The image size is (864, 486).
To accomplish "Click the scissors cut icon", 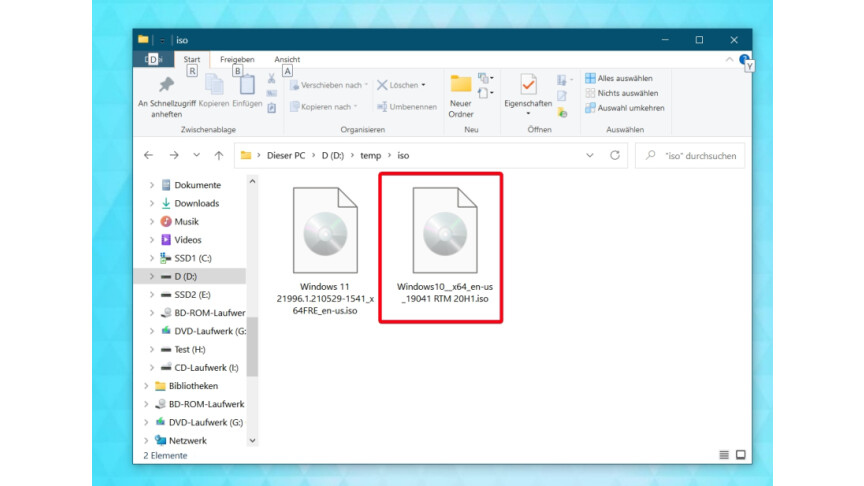I will 272,79.
